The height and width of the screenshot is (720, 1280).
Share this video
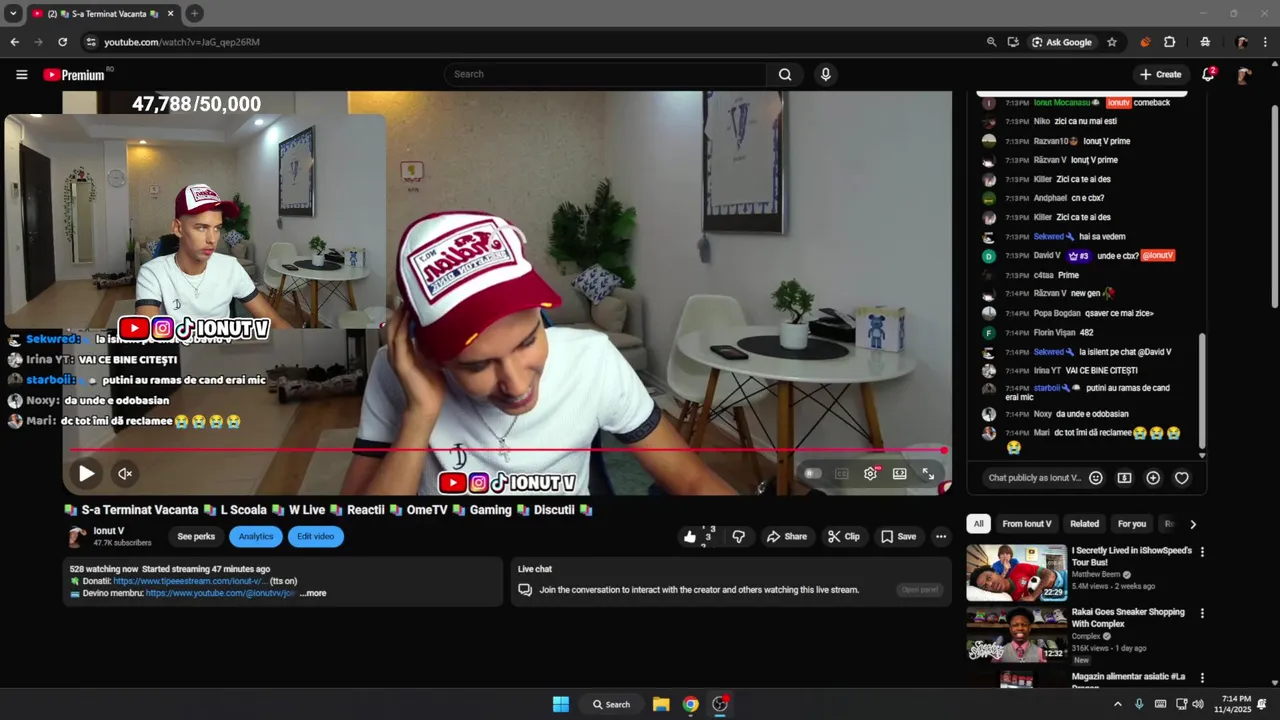[786, 537]
